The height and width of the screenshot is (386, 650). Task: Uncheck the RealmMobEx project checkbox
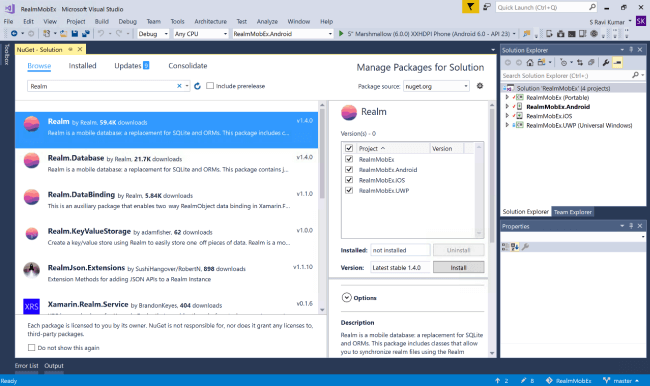click(349, 159)
